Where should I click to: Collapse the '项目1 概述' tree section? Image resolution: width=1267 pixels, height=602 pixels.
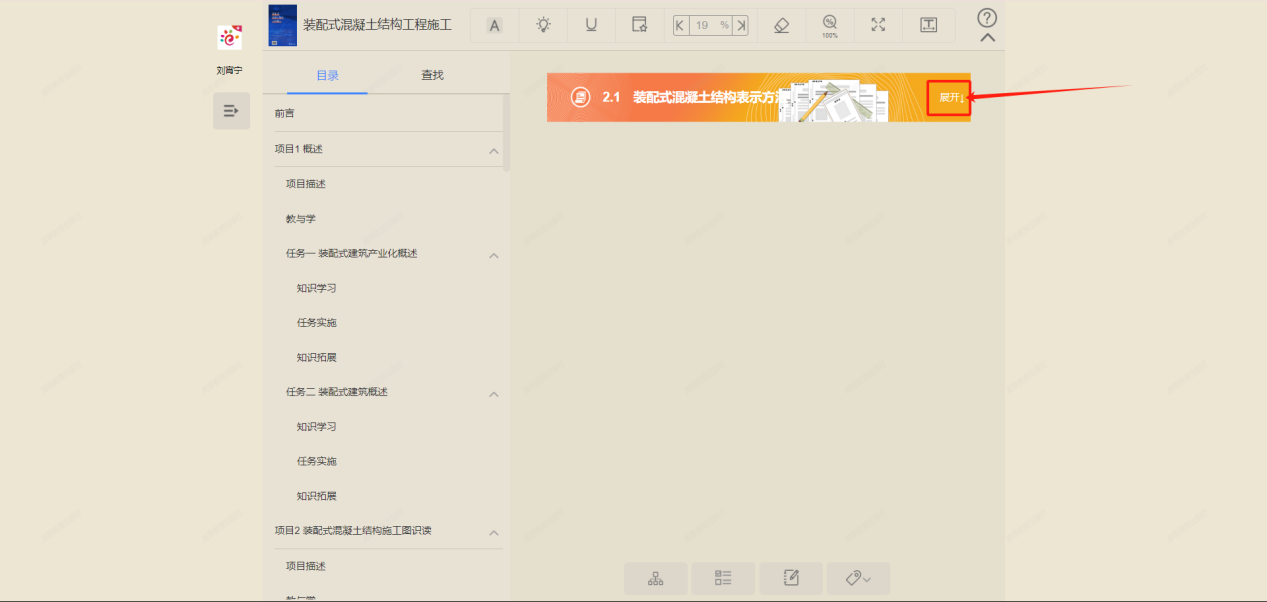coord(493,150)
